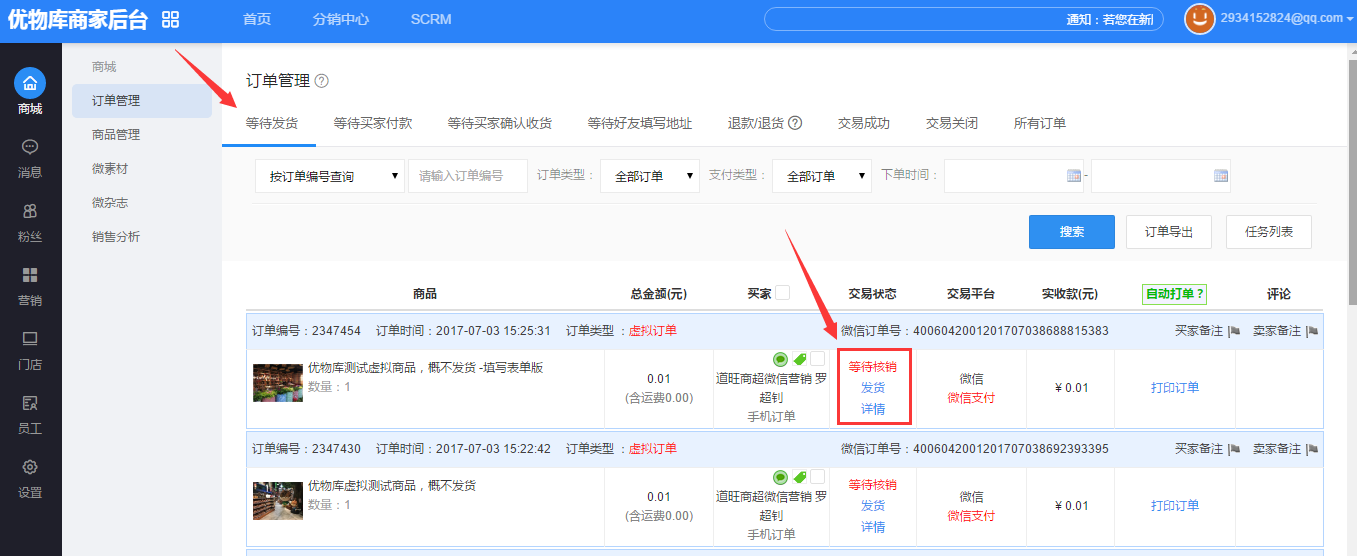Check the buyer checkbox for order 2347454
This screenshot has height=556, width=1357.
point(817,359)
